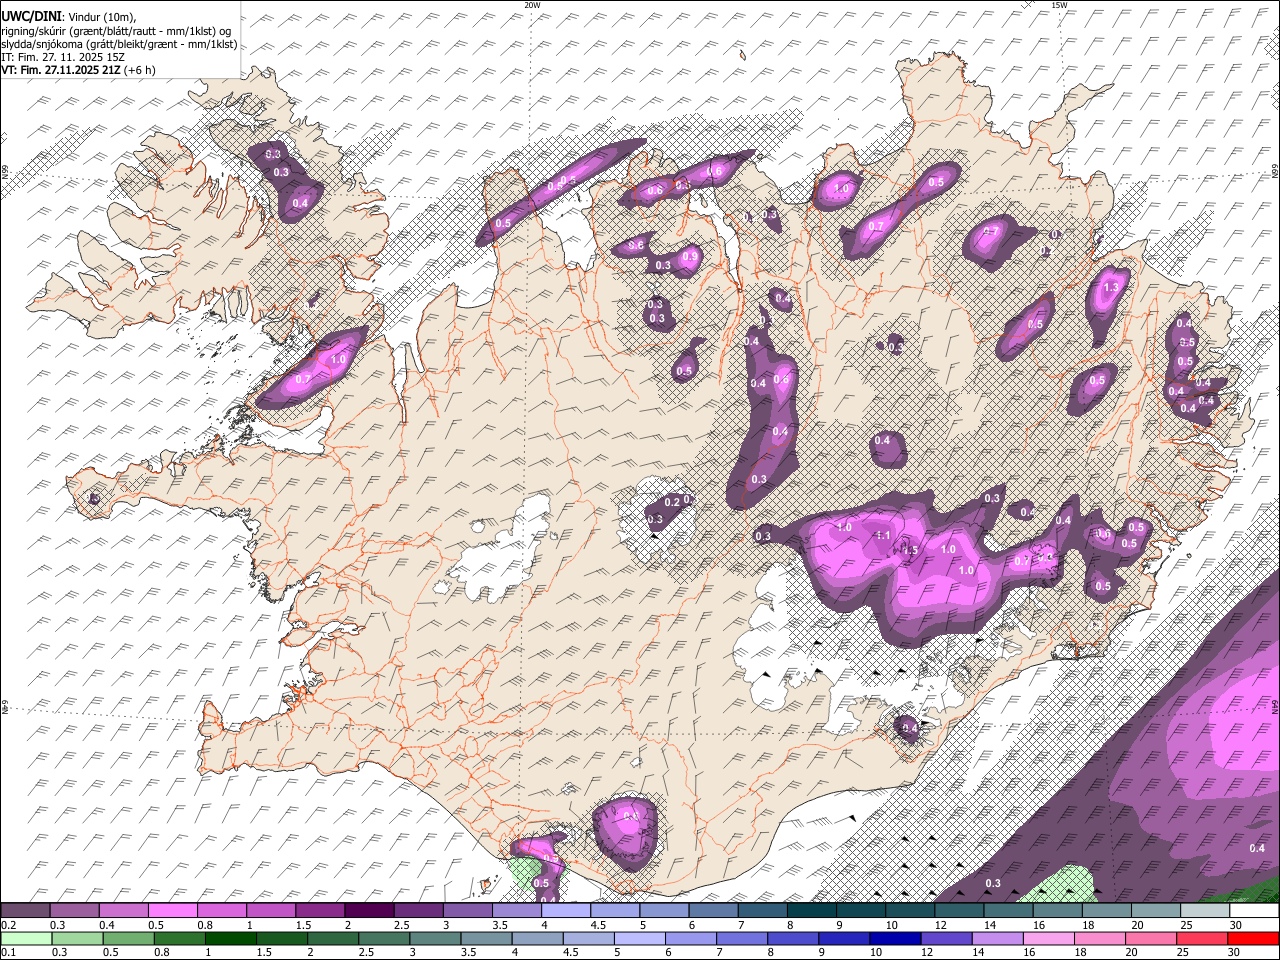Click the 0.2 tick label in upper legend

[8, 925]
